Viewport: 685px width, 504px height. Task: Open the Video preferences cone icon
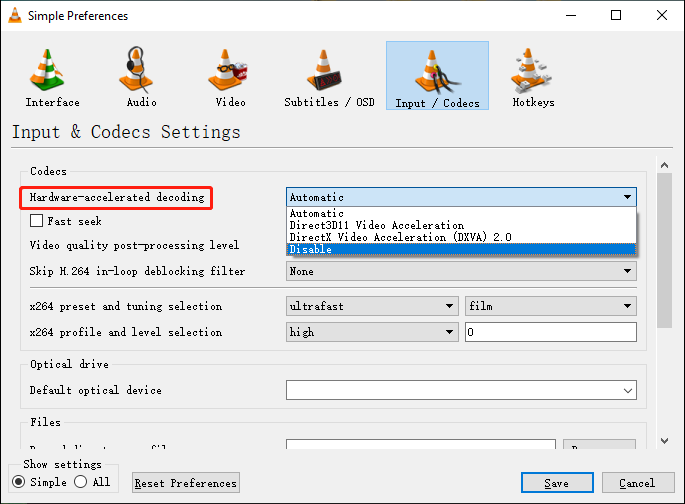point(228,69)
